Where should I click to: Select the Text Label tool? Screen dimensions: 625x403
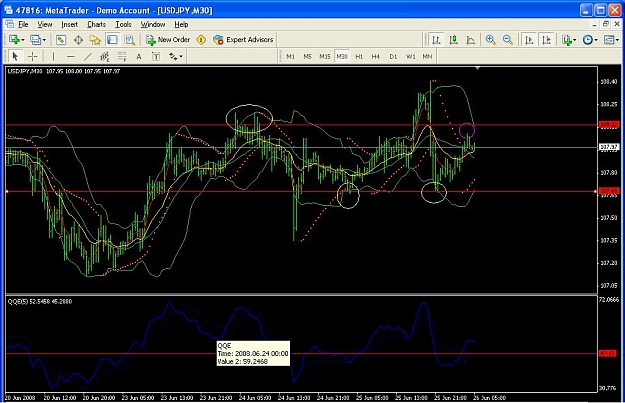point(156,57)
